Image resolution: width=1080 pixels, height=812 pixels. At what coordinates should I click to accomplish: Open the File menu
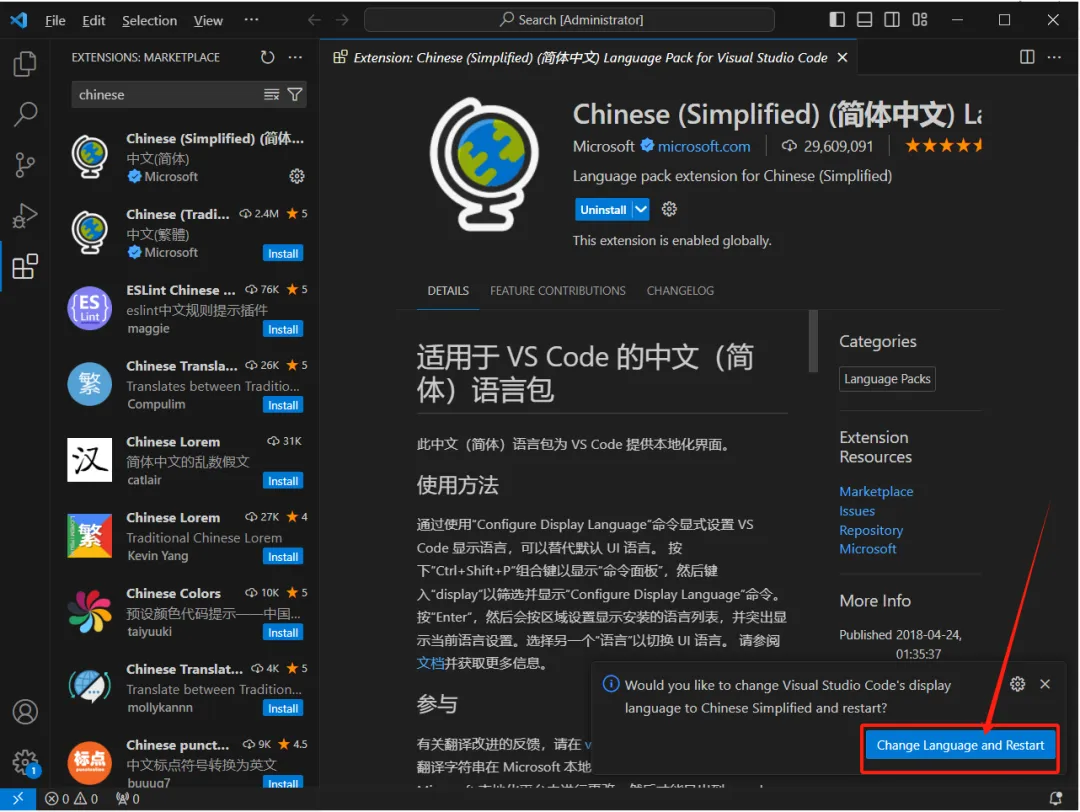point(55,21)
